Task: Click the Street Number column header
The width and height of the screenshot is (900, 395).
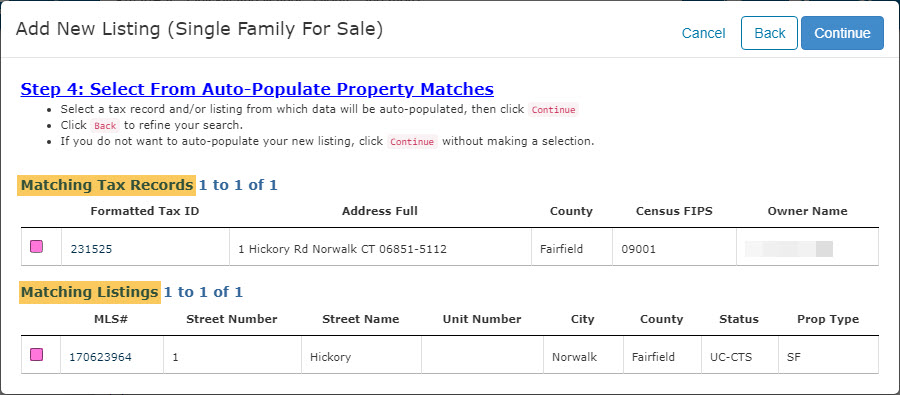Action: tap(232, 319)
